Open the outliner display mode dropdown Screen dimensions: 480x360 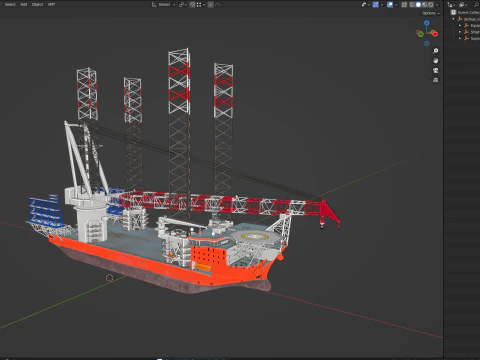[452, 5]
